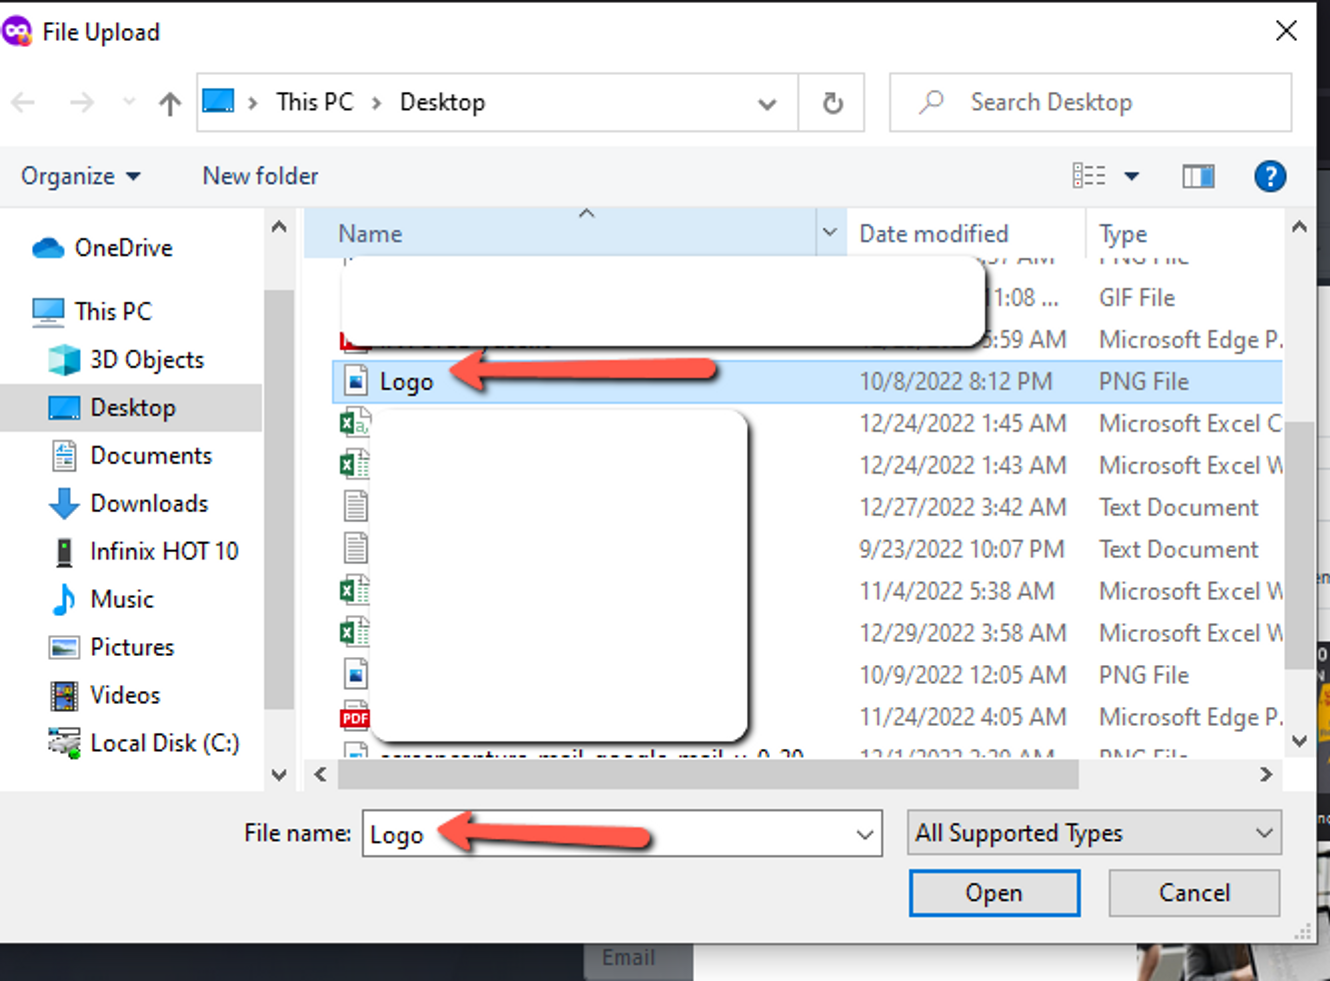
Task: Click the Open button
Action: coord(993,893)
